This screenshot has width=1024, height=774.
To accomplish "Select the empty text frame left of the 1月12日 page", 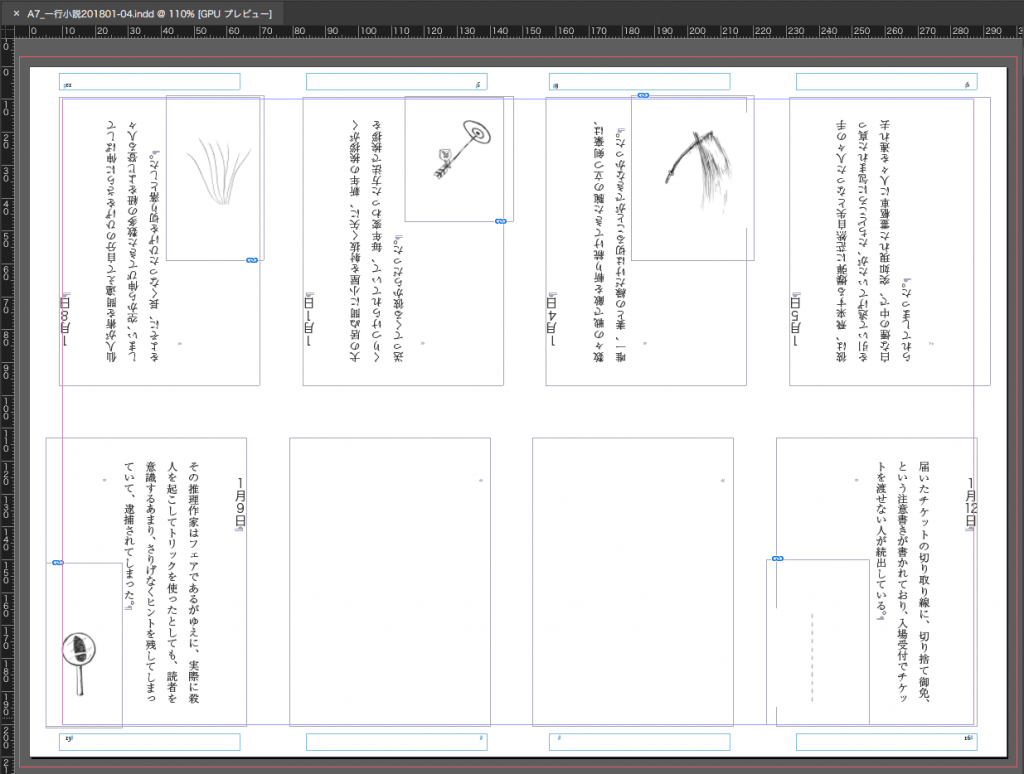I will click(633, 581).
